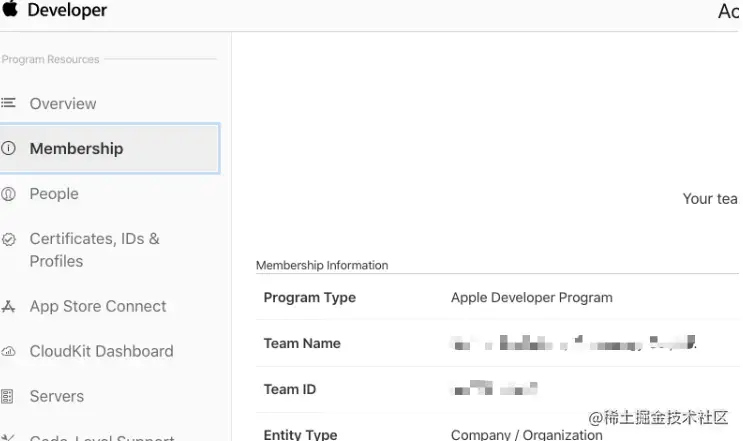
Task: Open CloudKit Dashboard
Action: click(101, 351)
